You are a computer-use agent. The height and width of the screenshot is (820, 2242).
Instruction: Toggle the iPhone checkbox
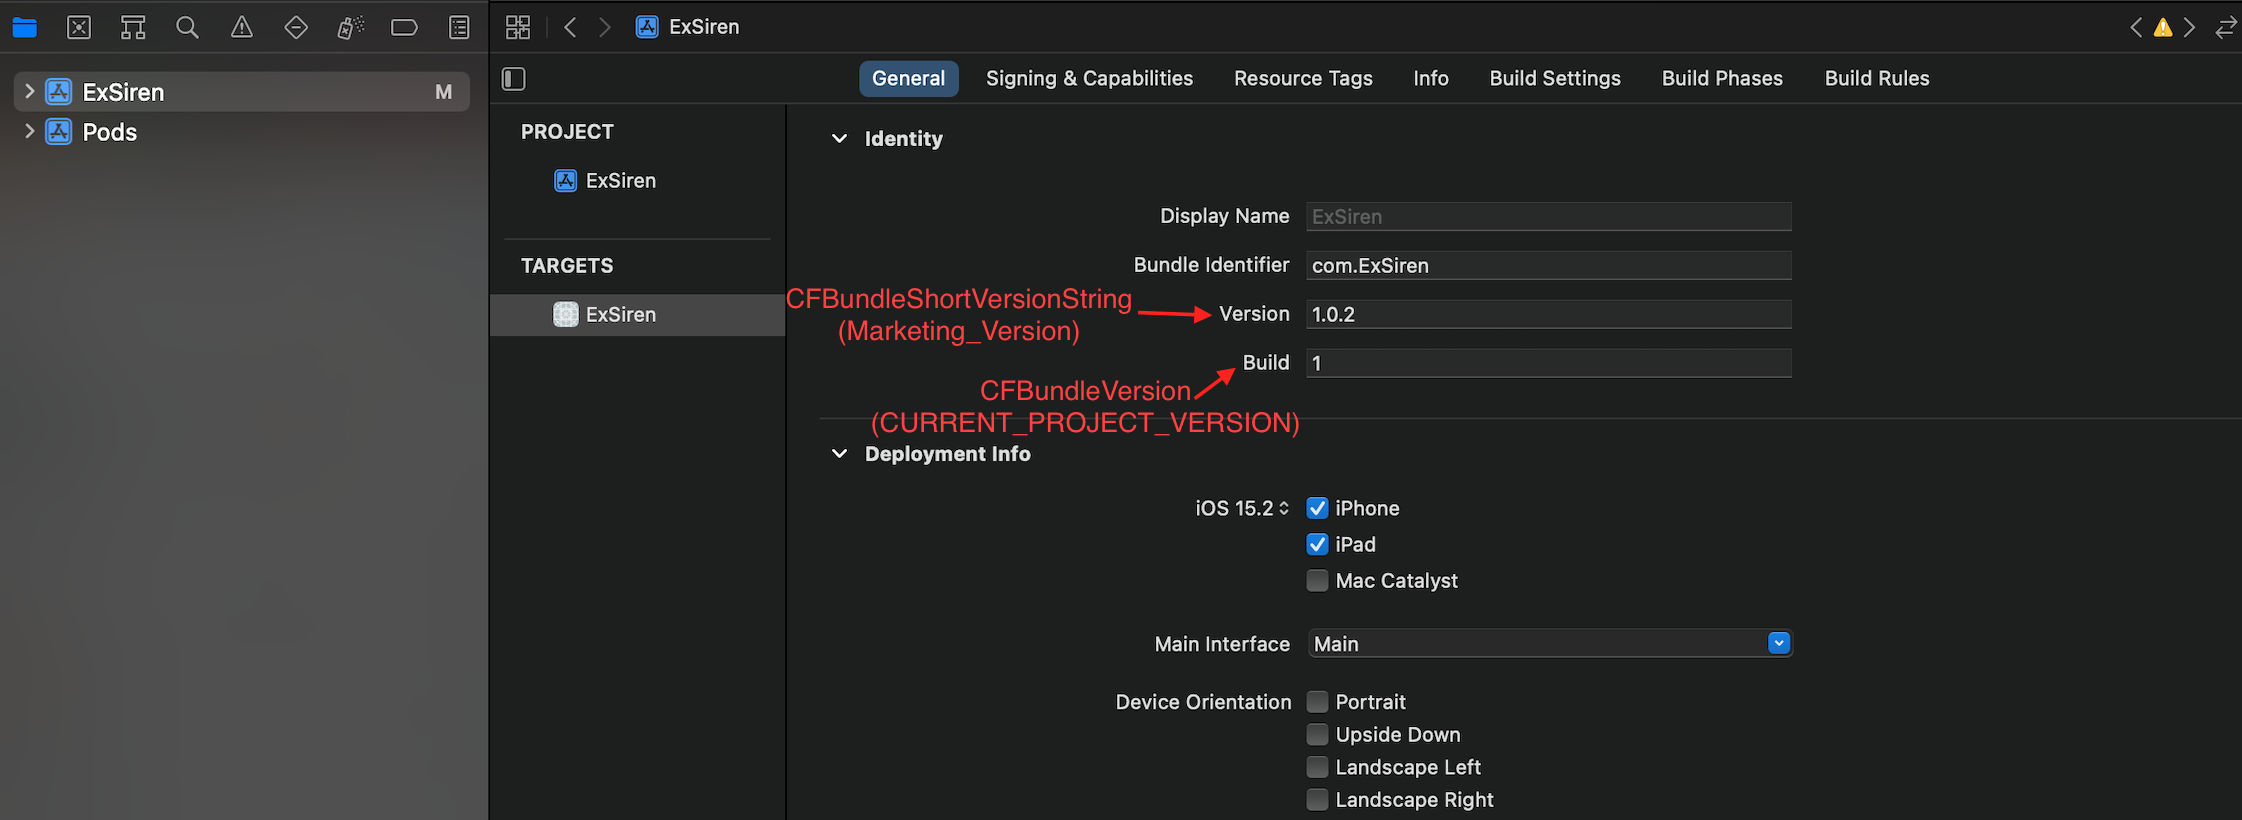point(1318,508)
